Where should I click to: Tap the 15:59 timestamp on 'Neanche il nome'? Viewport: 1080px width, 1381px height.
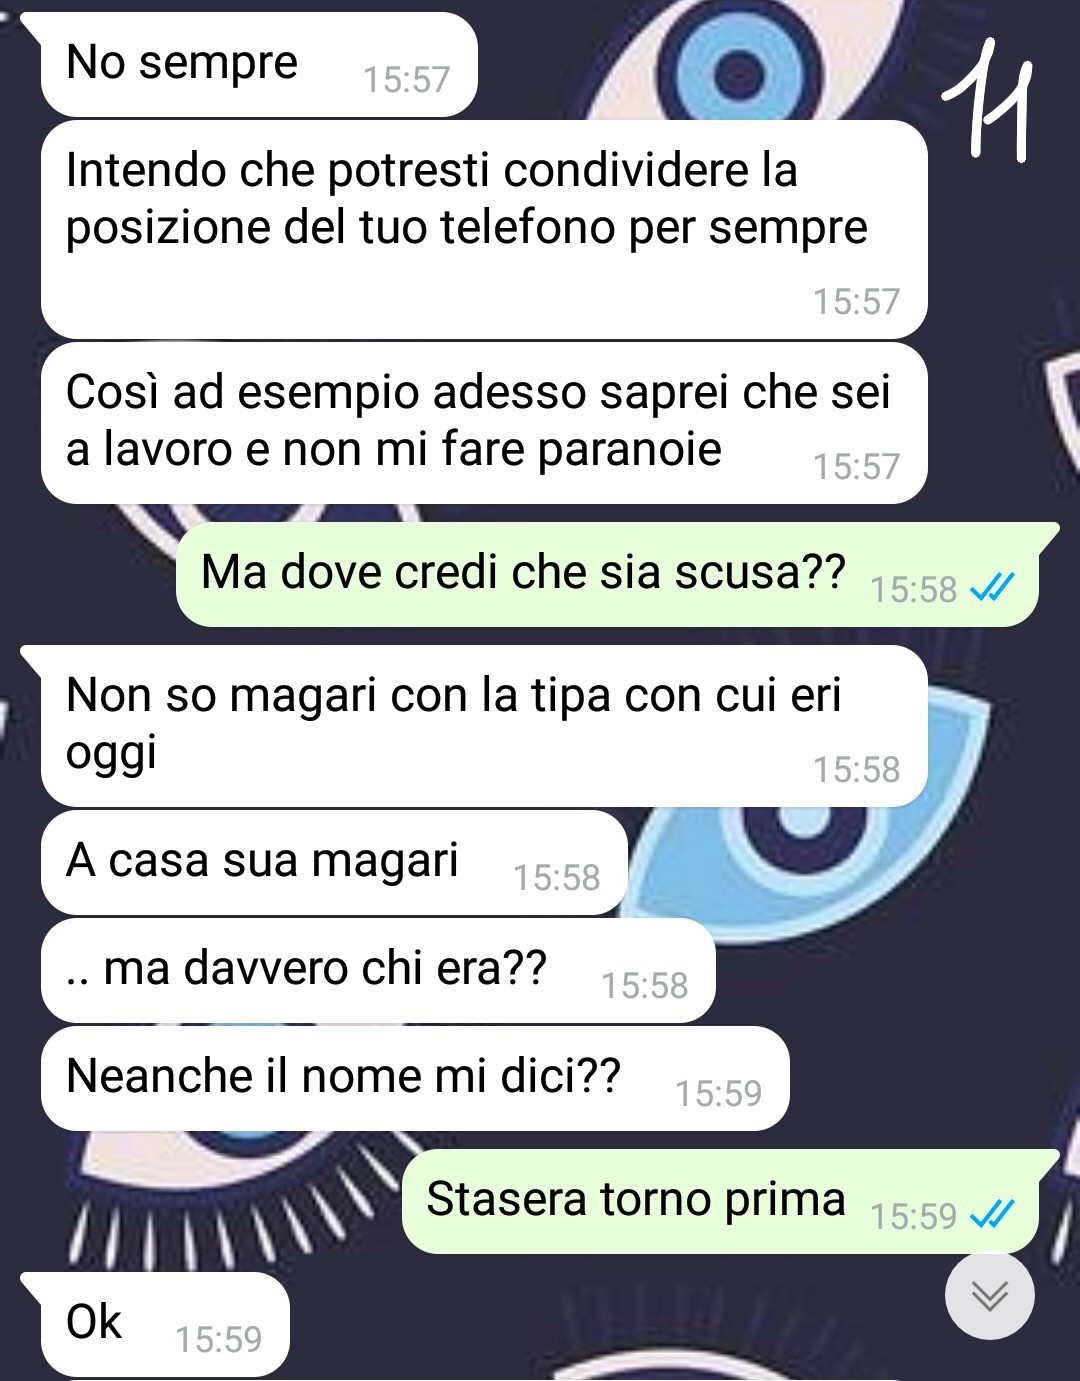(718, 1093)
